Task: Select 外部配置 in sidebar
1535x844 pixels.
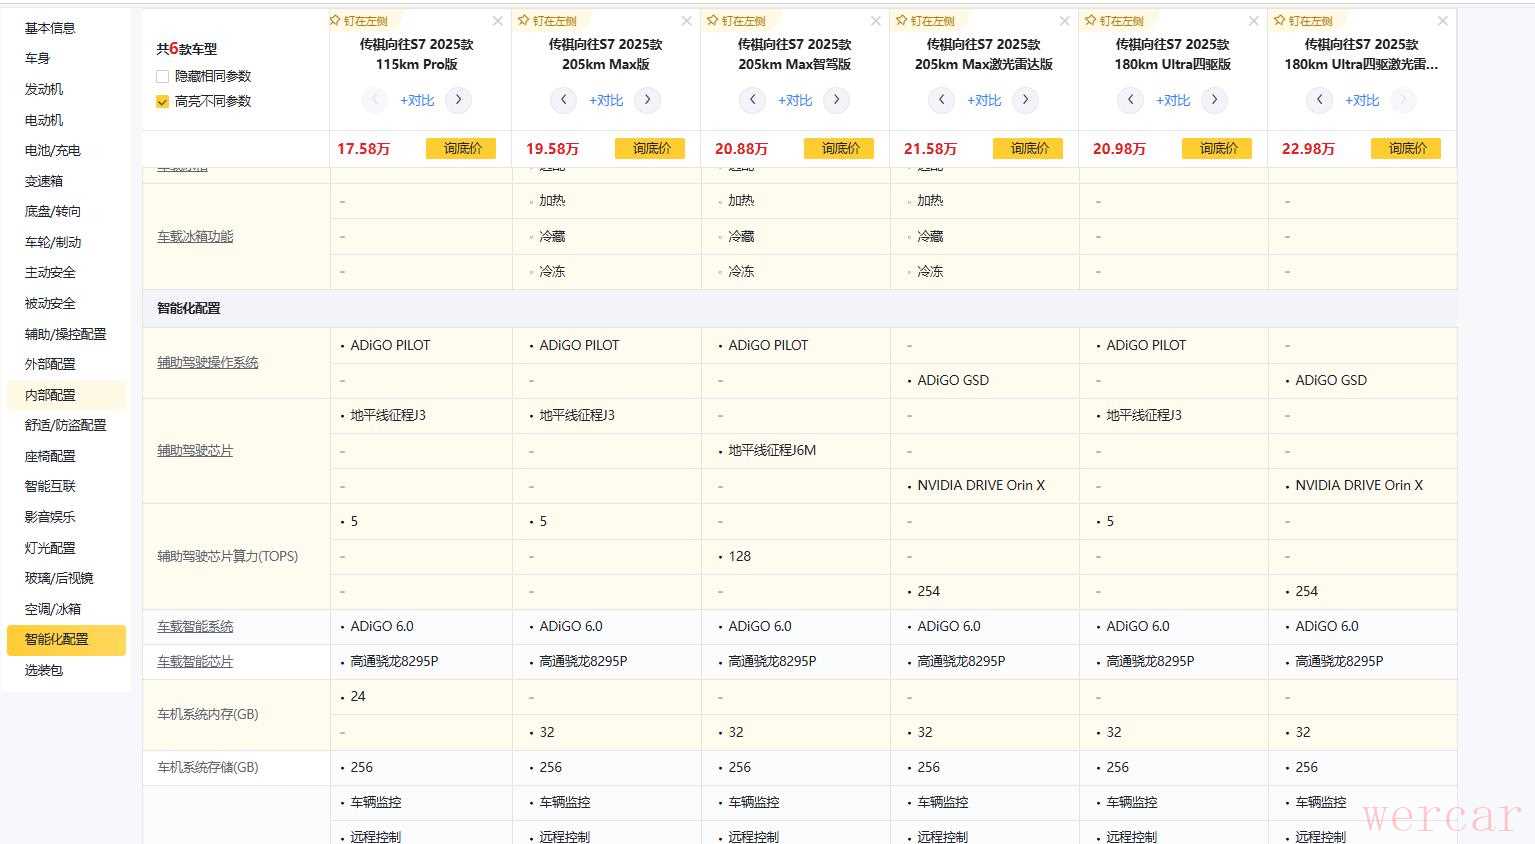Action: (x=50, y=364)
